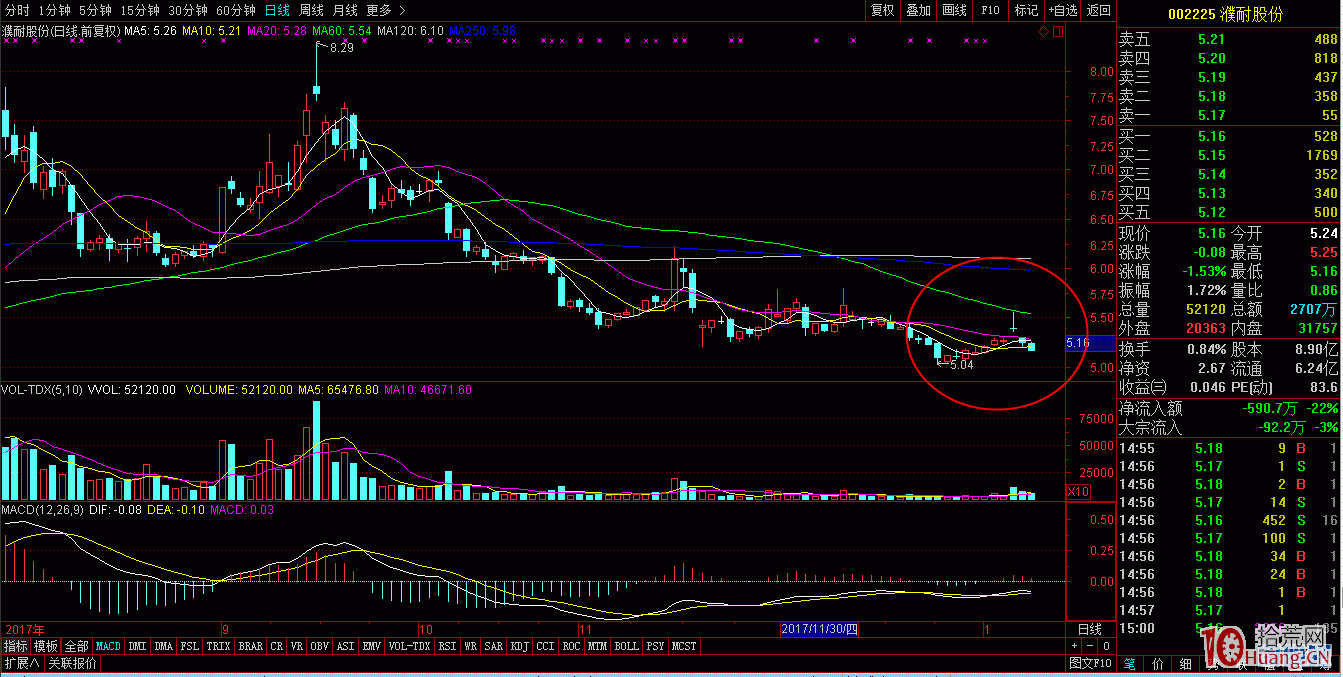
Task: Switch to the KDJ indicator
Action: (x=520, y=646)
